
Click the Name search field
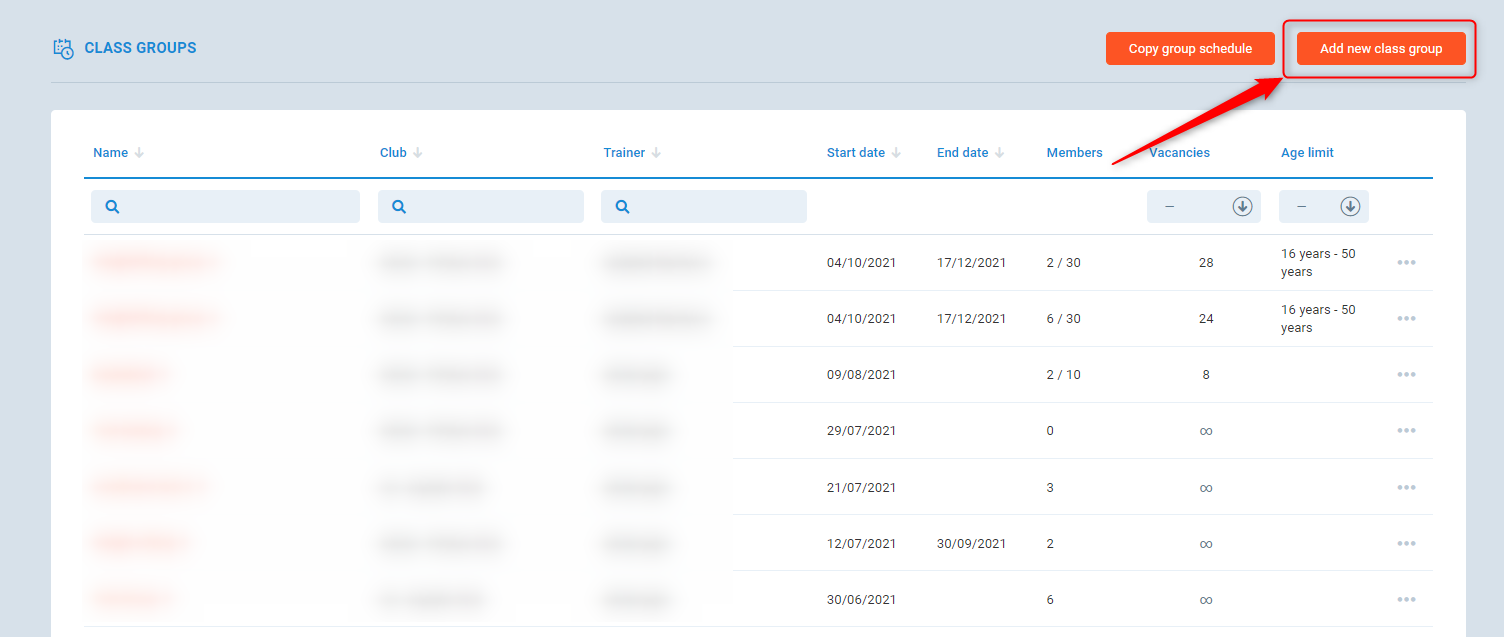point(225,207)
